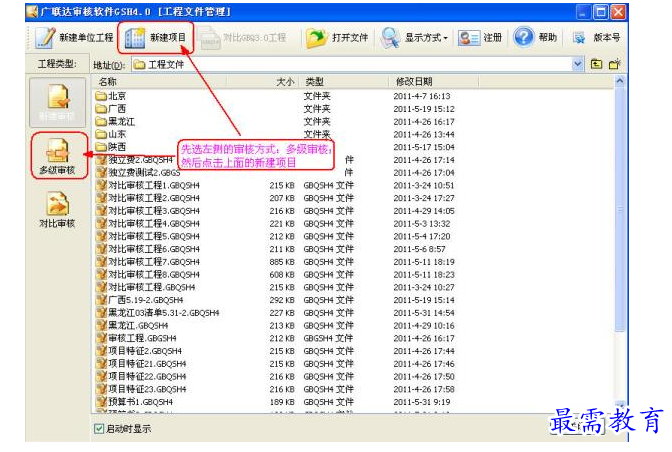
Task: Click date cell 2011-5-19 15:12
Action: 424,109
